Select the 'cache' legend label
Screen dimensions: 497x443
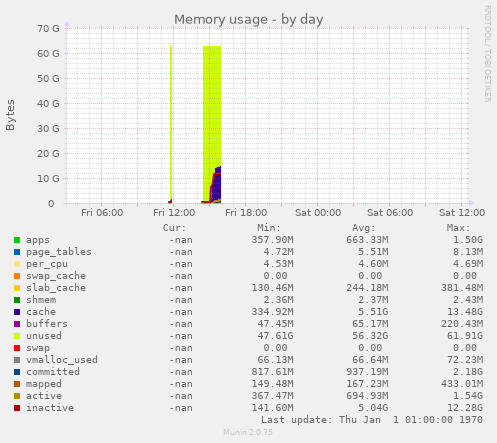(41, 312)
